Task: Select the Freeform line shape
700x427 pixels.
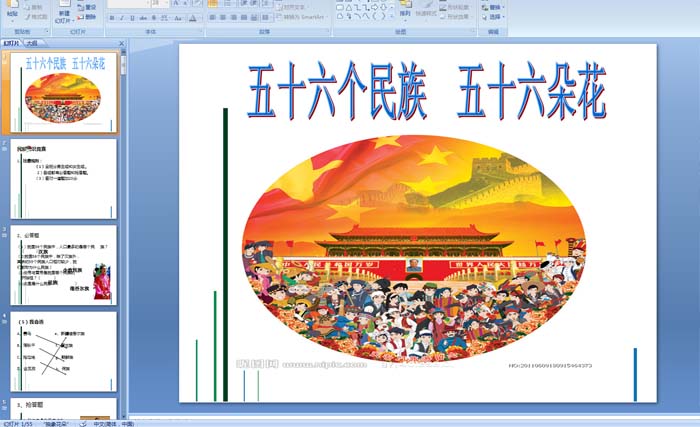Action: [366, 16]
